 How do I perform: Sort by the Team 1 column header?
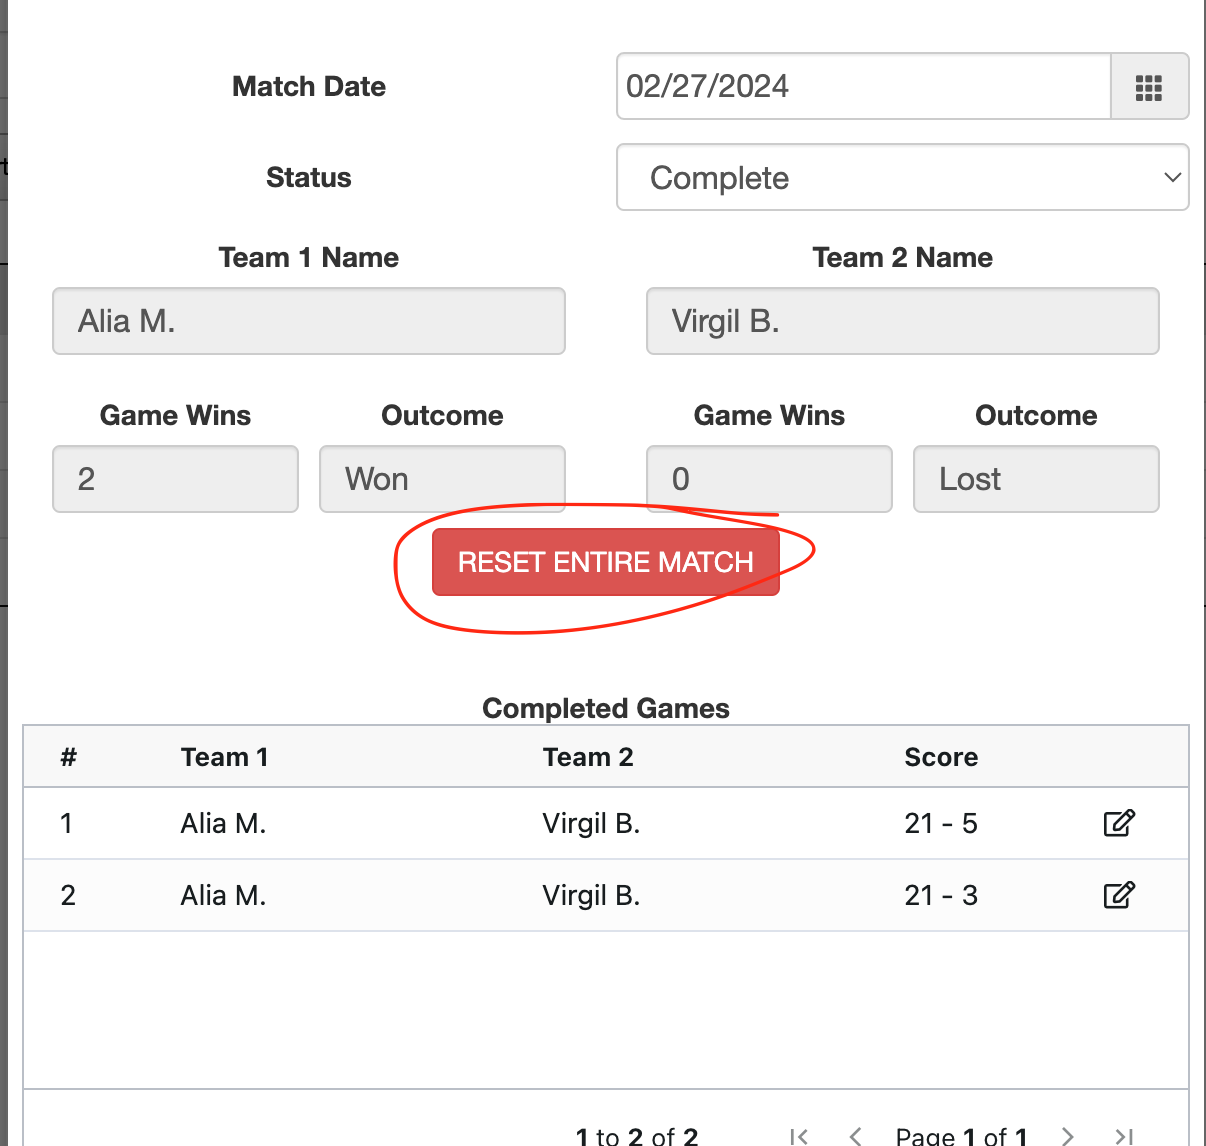(x=225, y=757)
